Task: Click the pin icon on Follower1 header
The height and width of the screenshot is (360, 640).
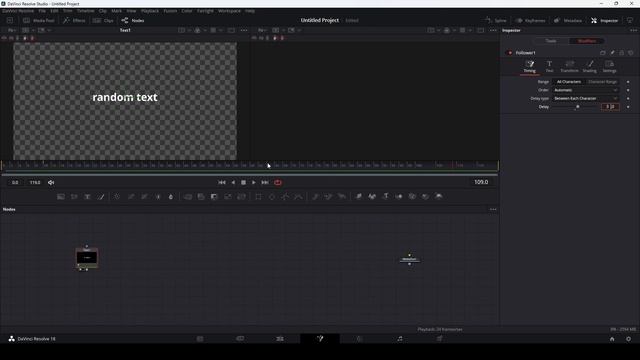Action: tap(612, 53)
